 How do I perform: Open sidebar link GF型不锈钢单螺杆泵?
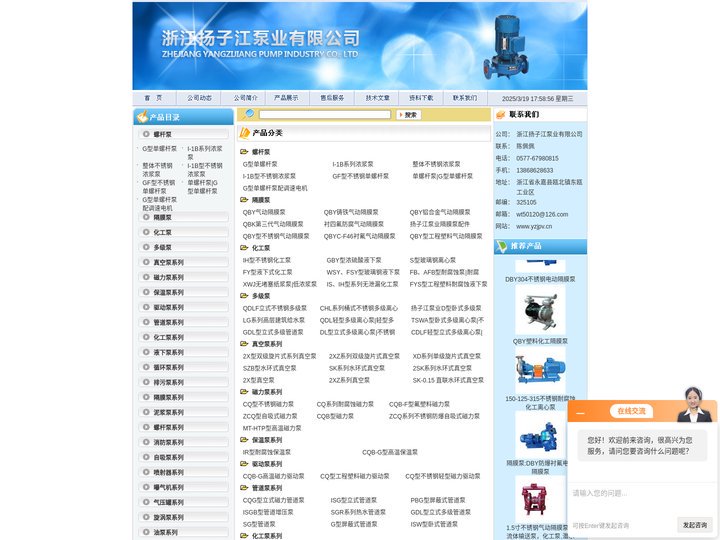pos(159,186)
